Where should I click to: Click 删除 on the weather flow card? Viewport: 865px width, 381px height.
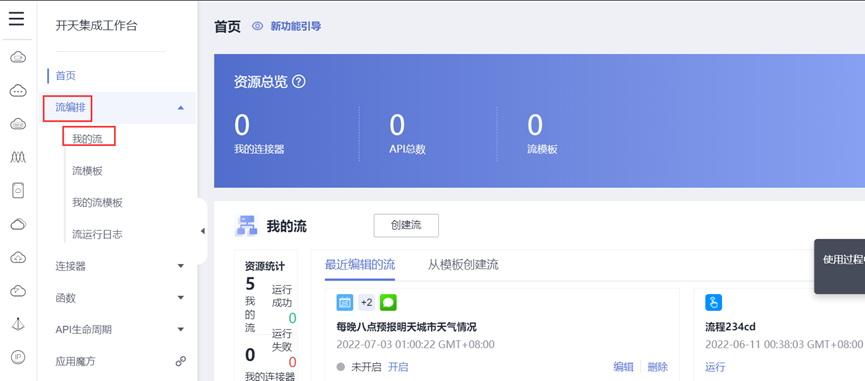pos(658,367)
